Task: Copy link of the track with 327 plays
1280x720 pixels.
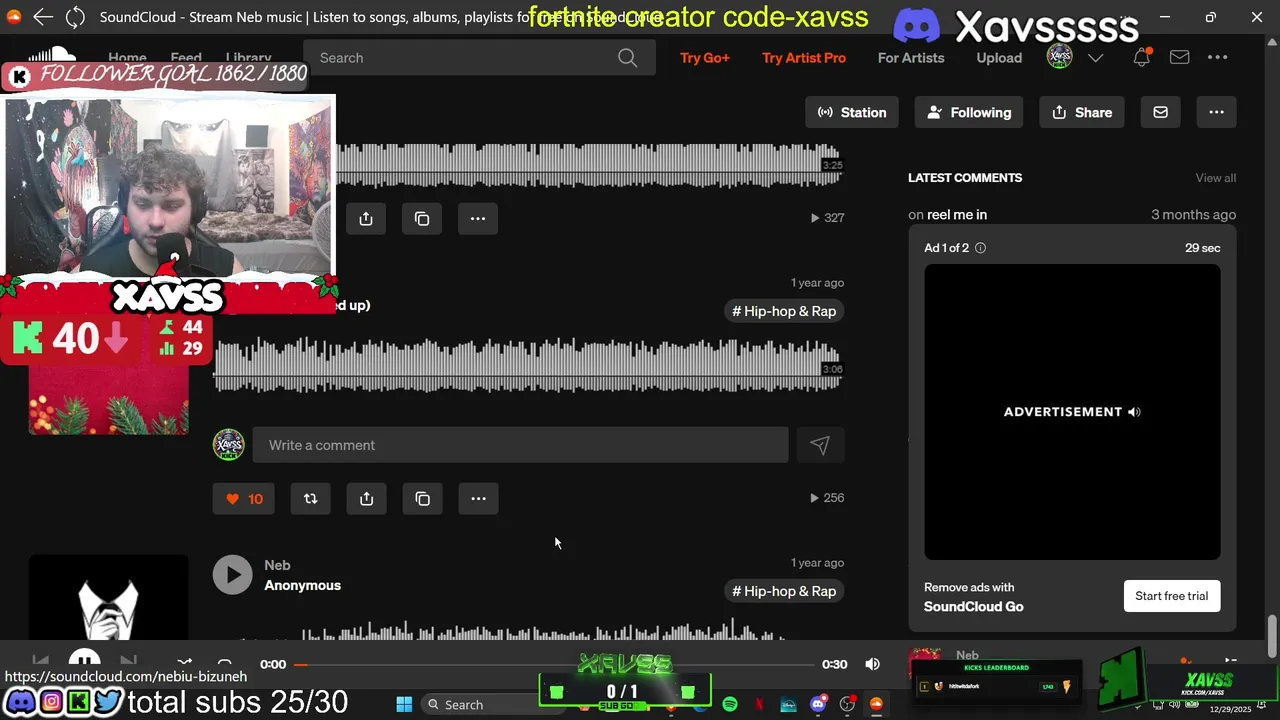Action: [x=422, y=219]
